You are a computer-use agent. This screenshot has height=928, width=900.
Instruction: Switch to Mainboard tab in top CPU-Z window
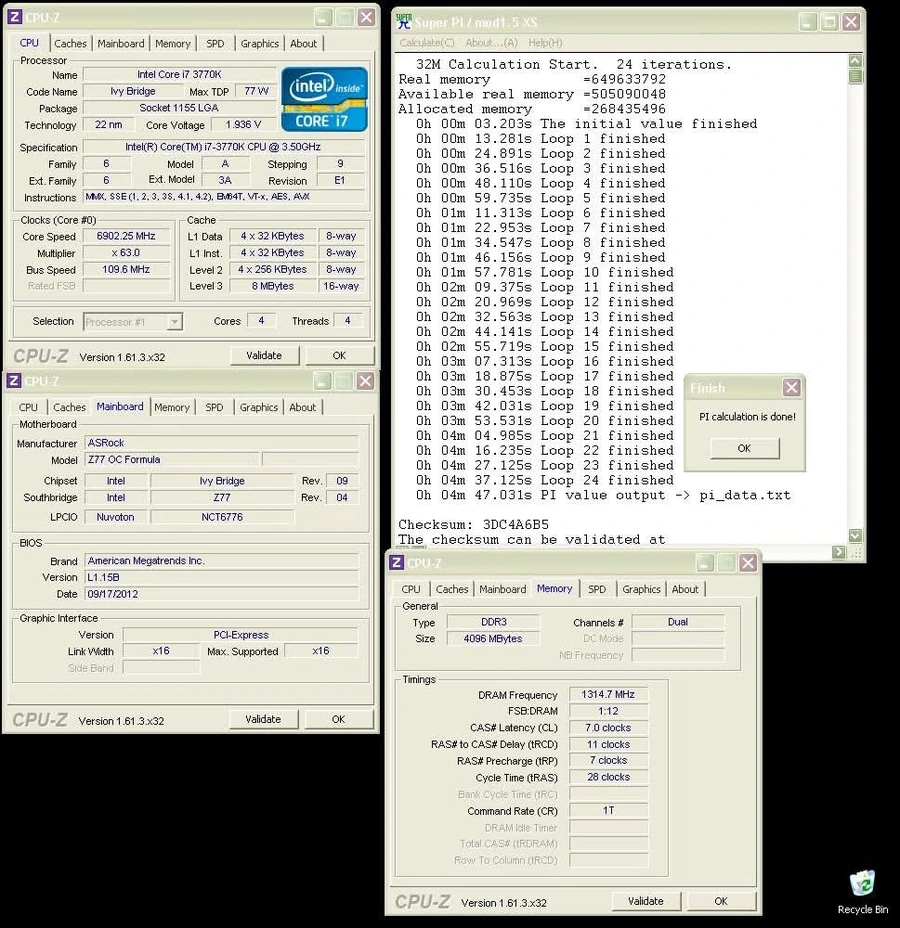(x=121, y=43)
